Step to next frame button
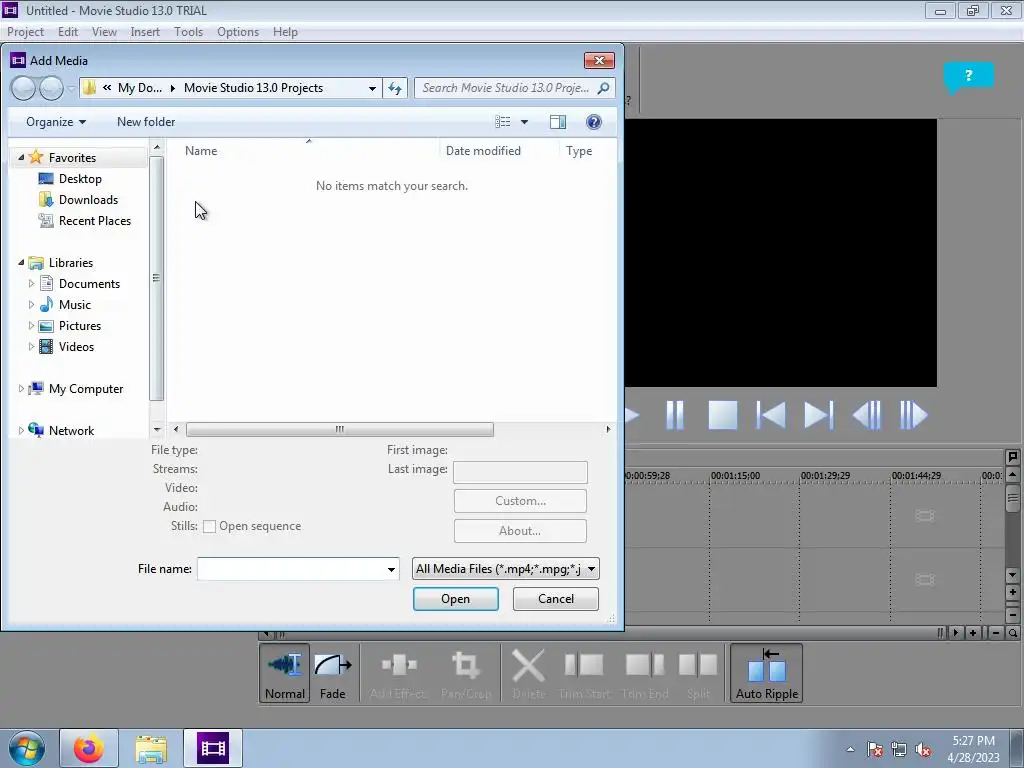The width and height of the screenshot is (1024, 768). [914, 415]
